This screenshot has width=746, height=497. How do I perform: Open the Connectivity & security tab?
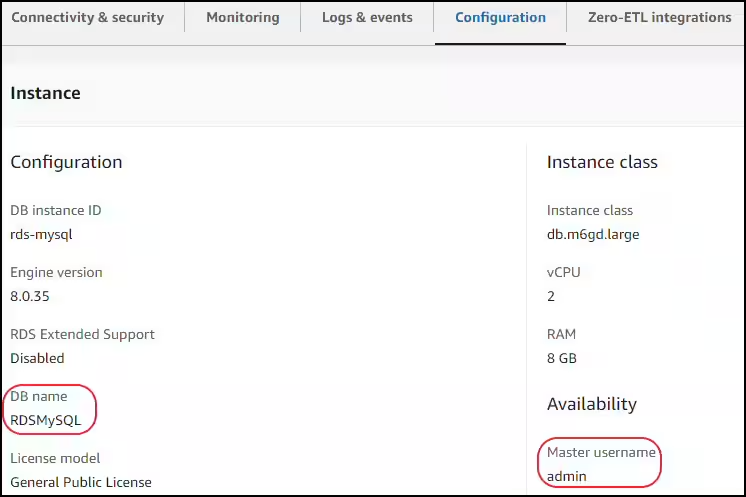88,18
